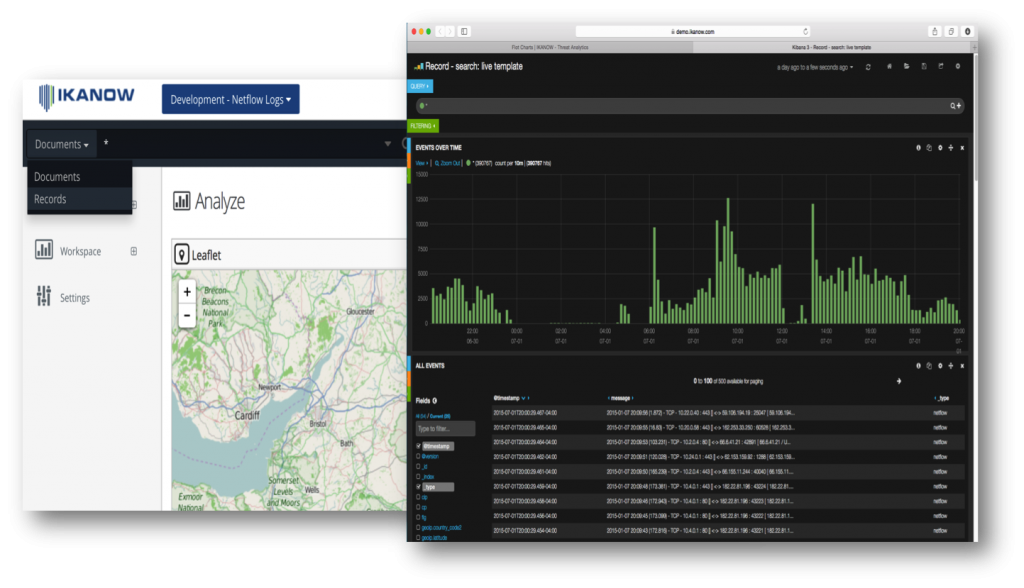Click Safari share icon
The height and width of the screenshot is (588, 1024).
(935, 31)
